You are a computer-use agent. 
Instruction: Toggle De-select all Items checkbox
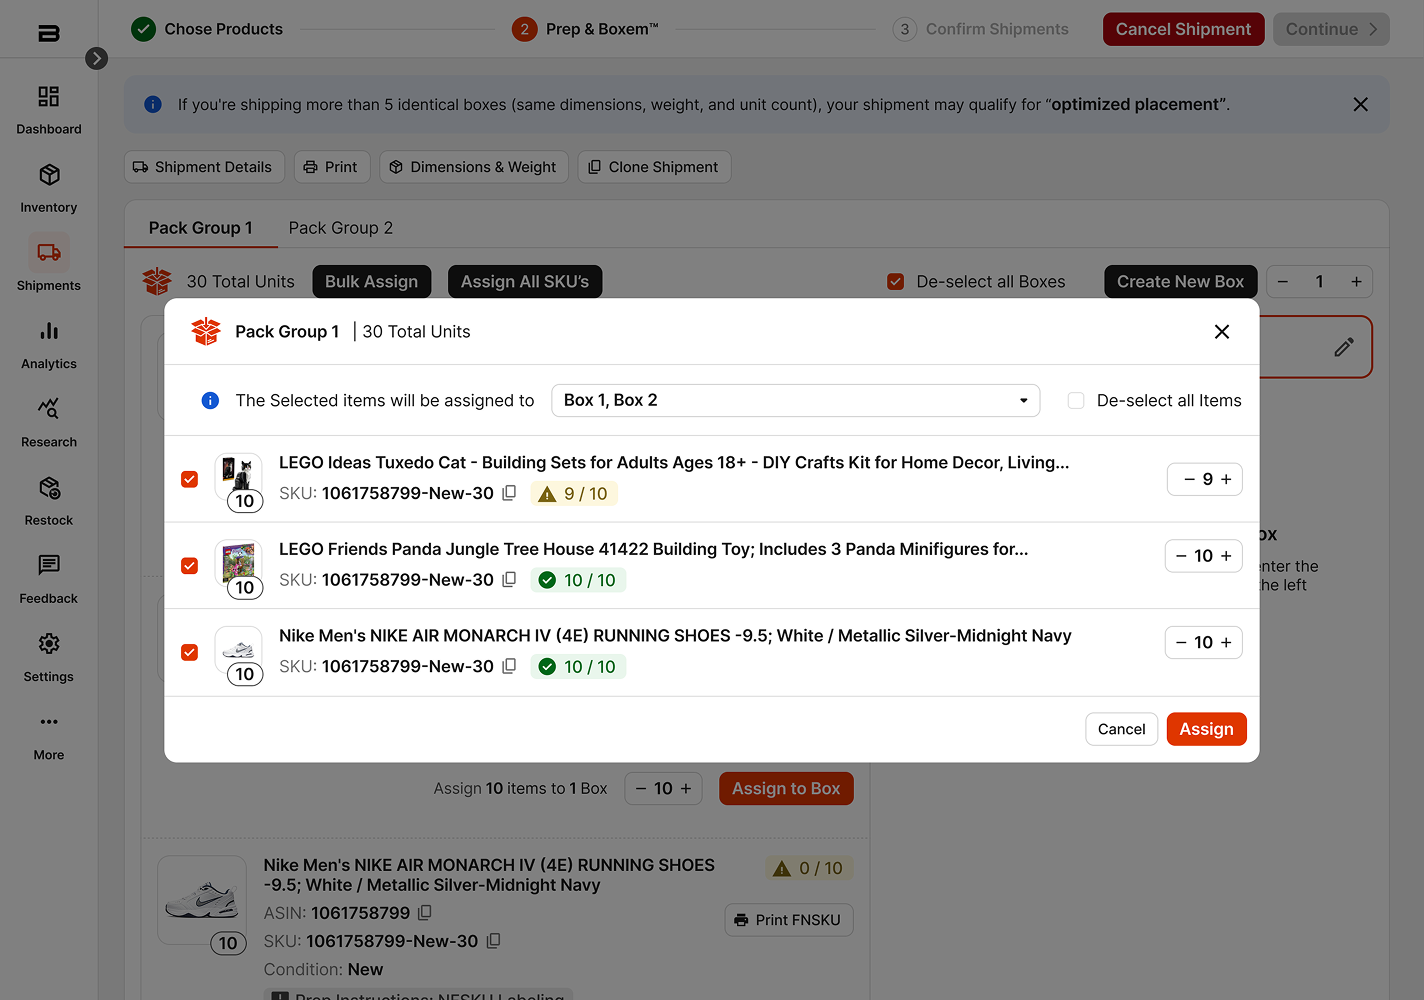click(x=1076, y=401)
